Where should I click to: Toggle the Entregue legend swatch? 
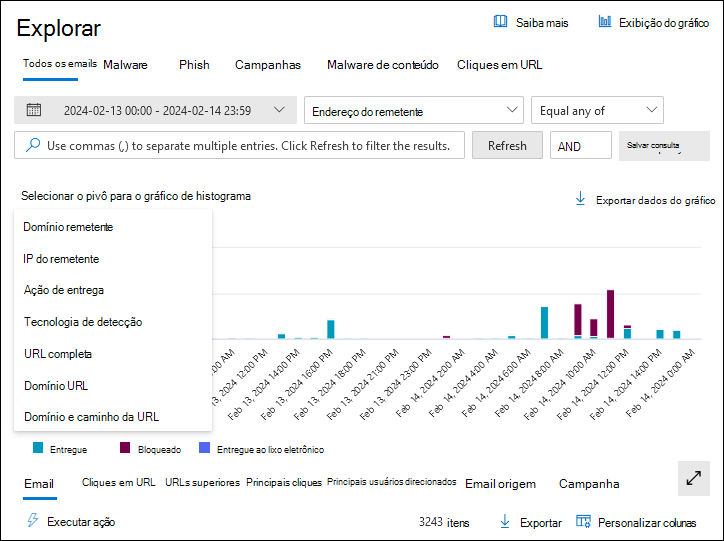pyautogui.click(x=38, y=449)
